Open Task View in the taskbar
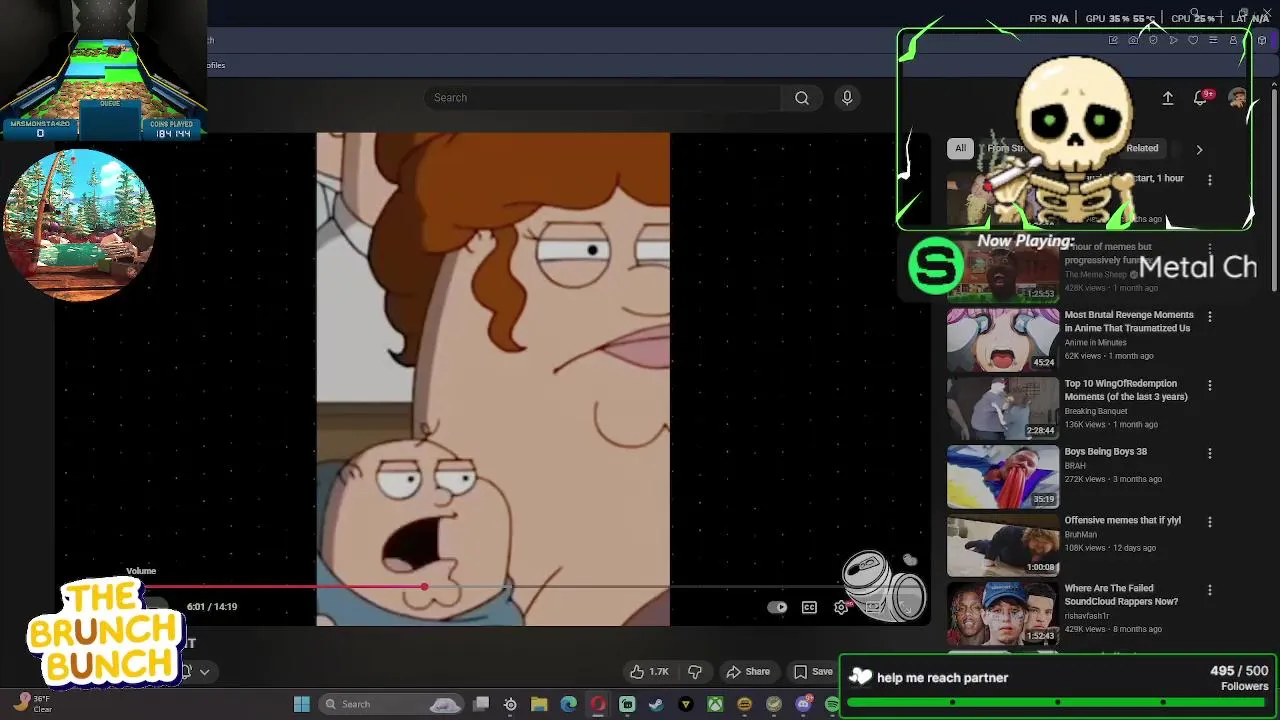 point(481,704)
